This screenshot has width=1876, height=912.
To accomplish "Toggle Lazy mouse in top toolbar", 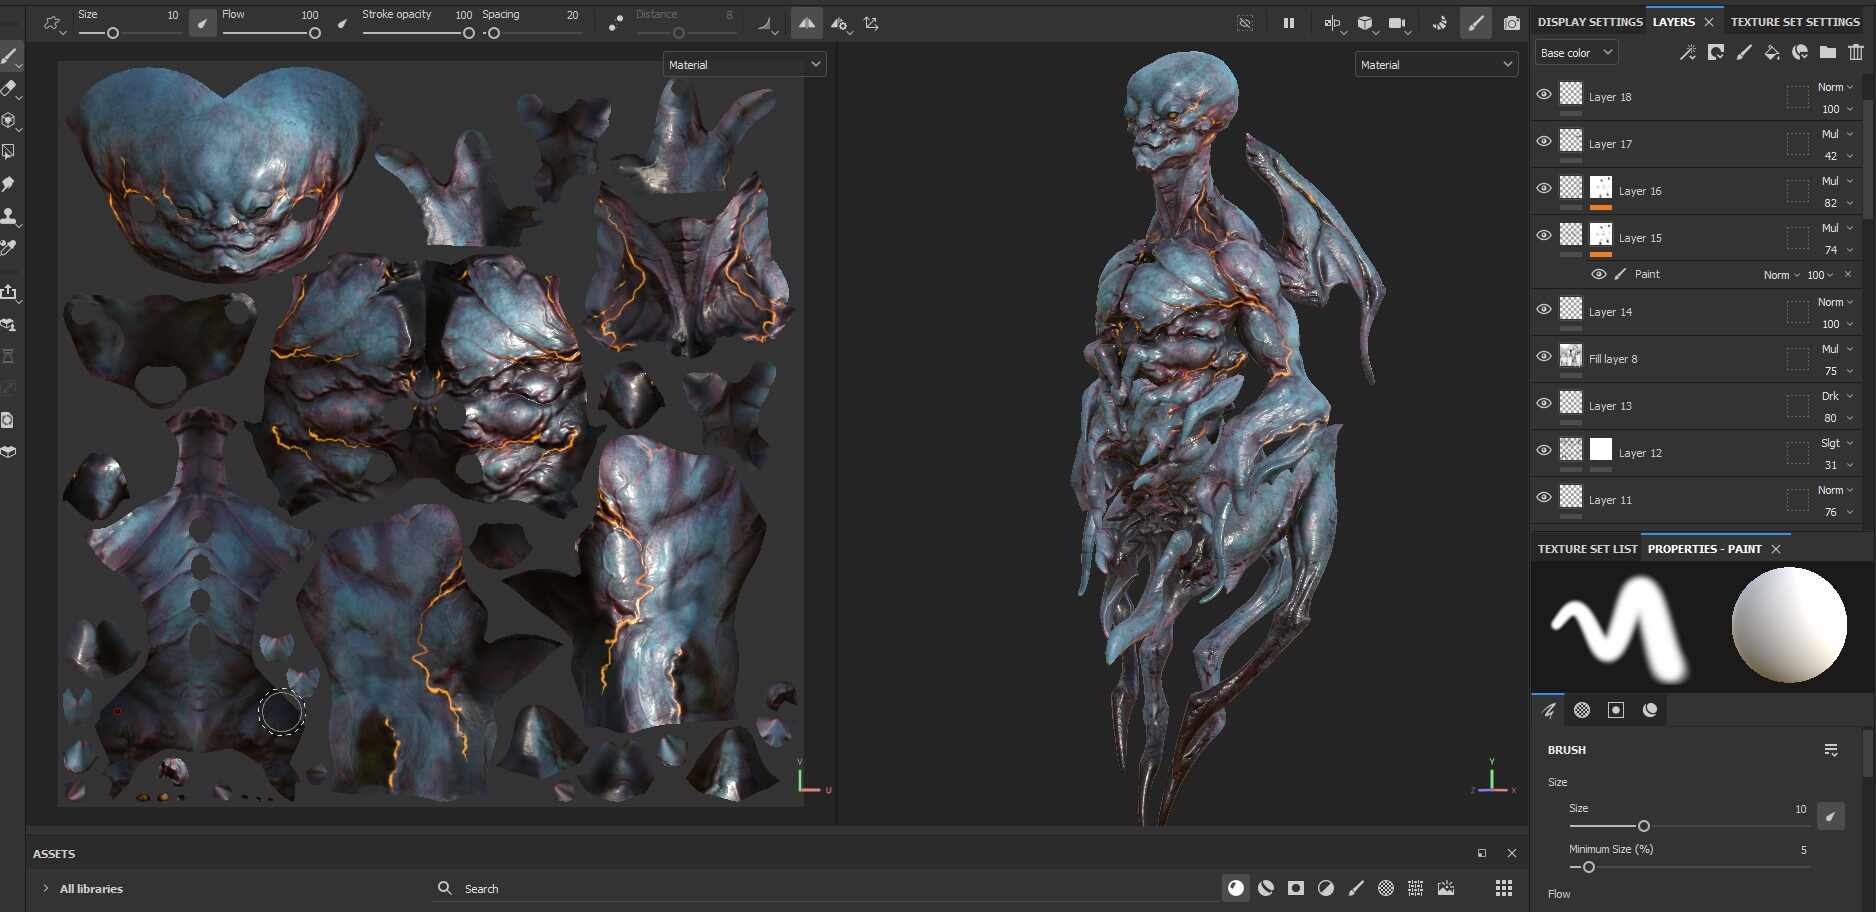I will coord(616,23).
